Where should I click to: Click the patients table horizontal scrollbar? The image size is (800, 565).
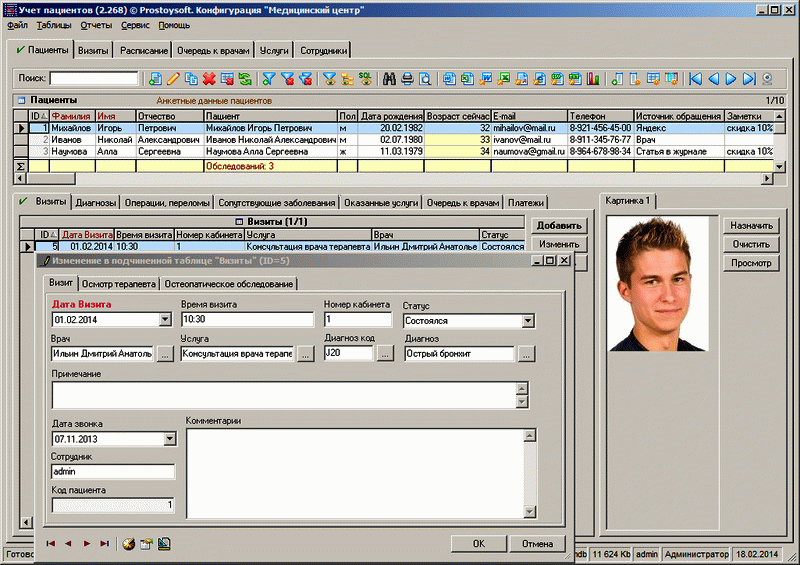click(400, 179)
